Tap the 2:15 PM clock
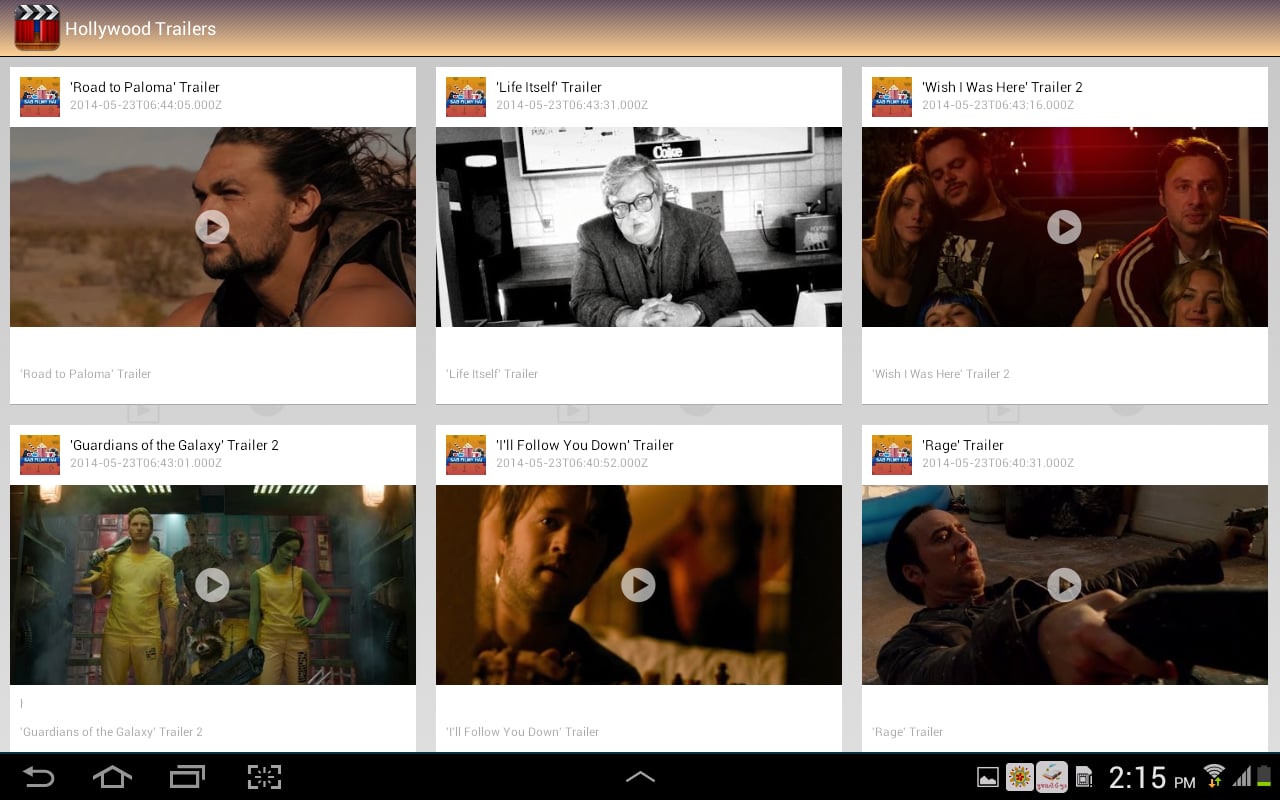The image size is (1280, 800). 1152,777
